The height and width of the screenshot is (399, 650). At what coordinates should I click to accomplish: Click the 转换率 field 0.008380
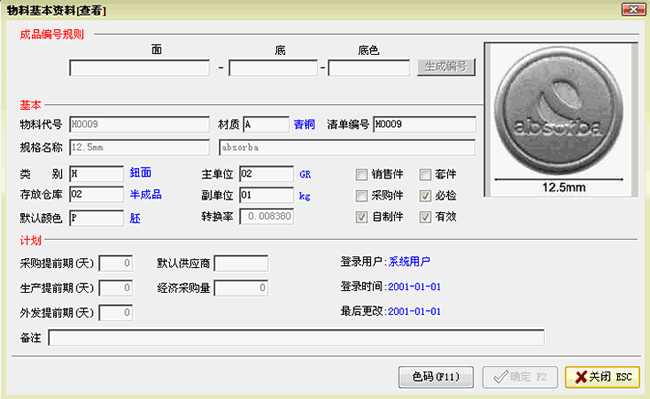267,217
